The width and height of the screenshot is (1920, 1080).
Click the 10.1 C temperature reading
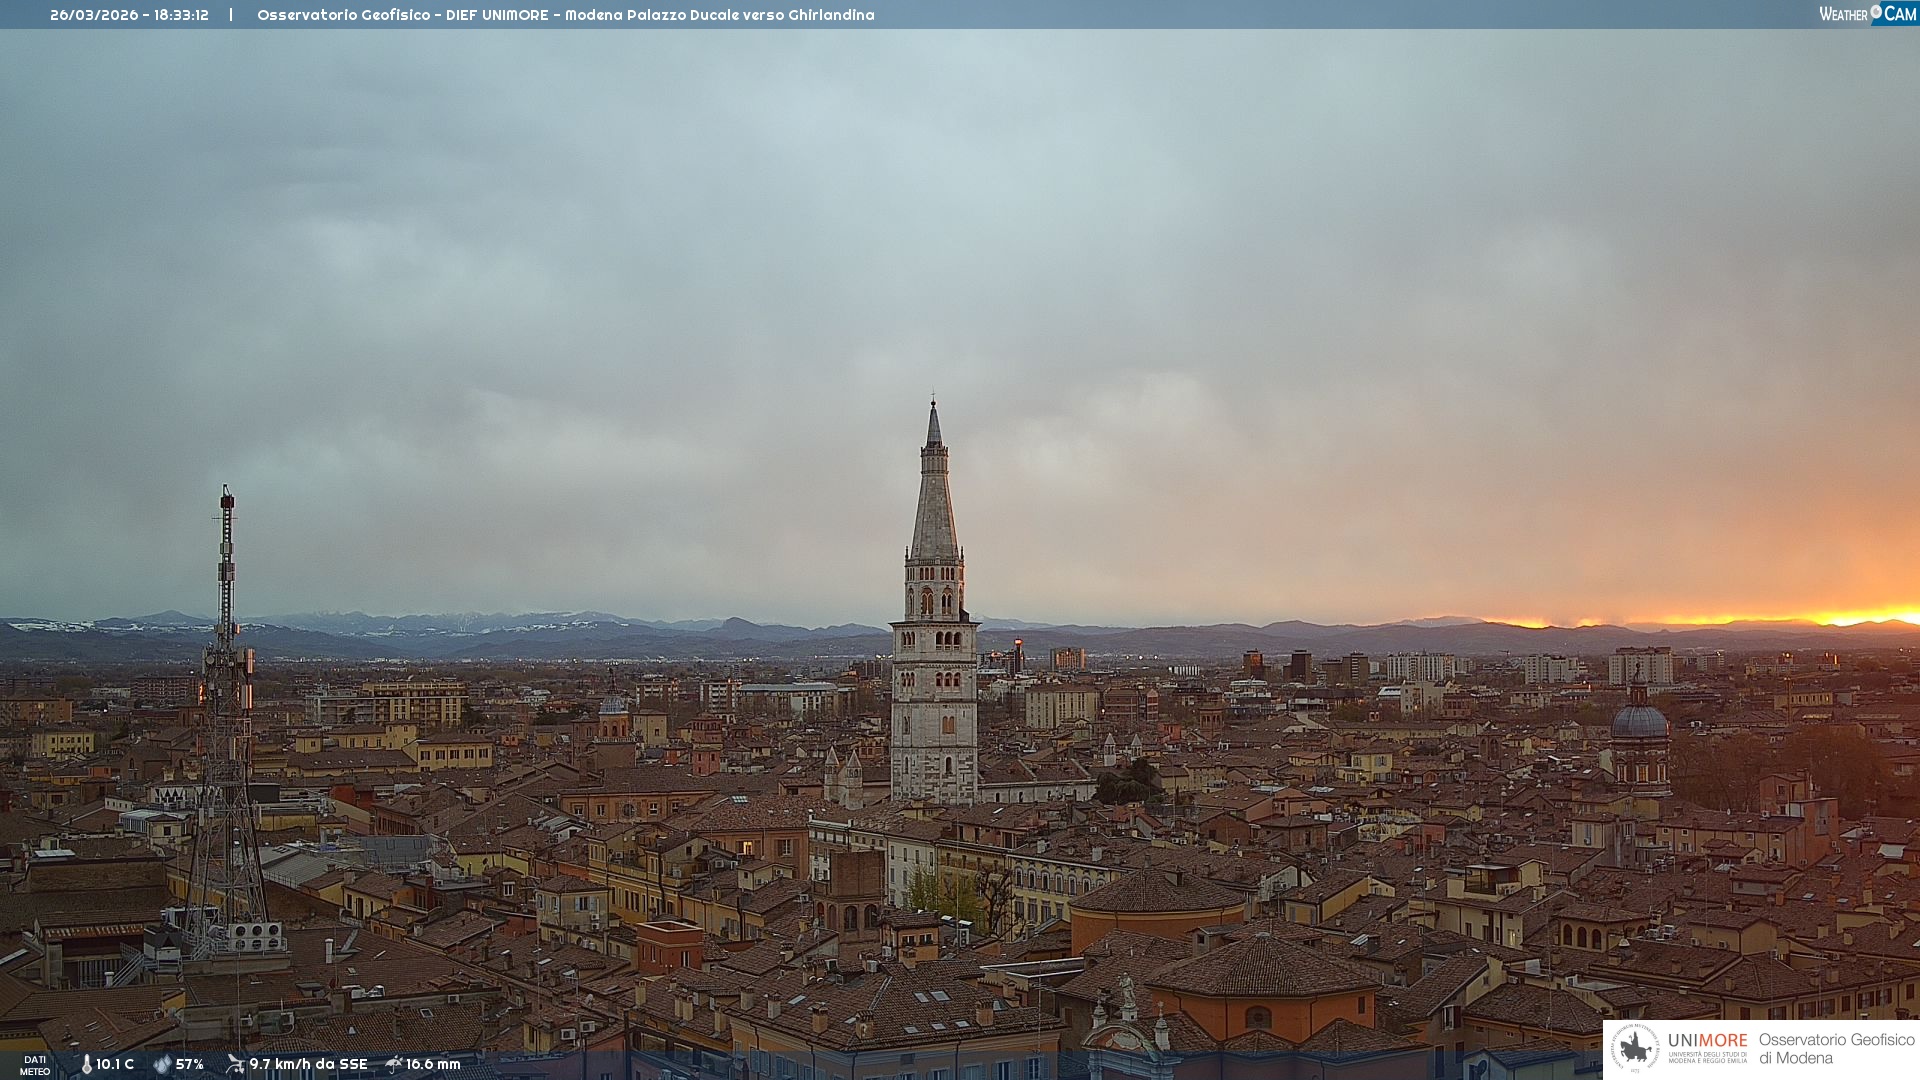tap(115, 1064)
